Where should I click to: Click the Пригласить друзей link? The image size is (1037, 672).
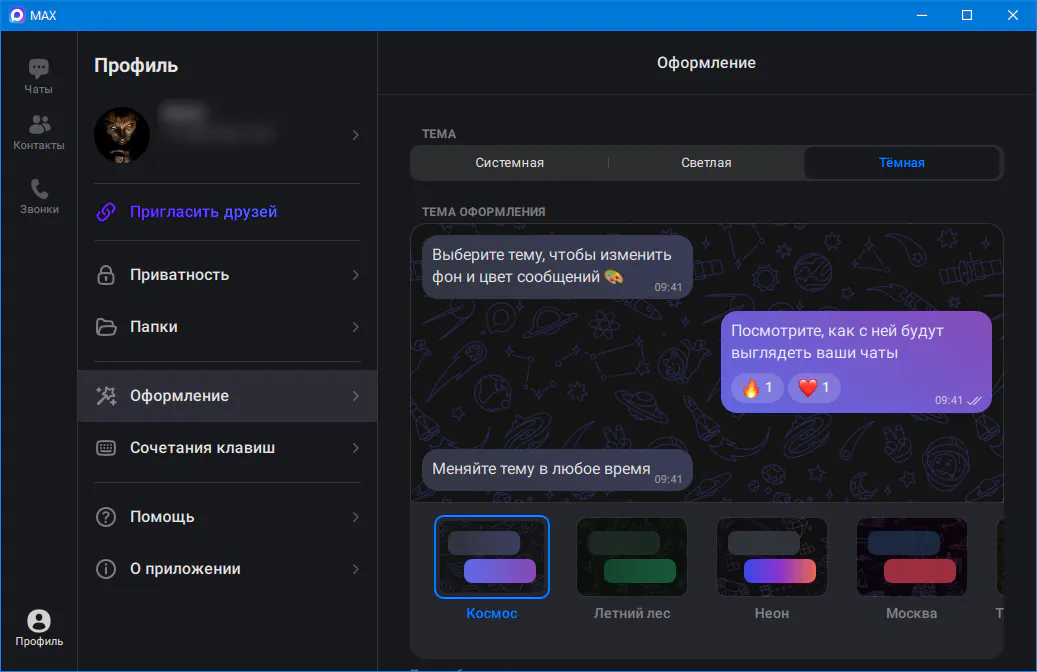(203, 212)
